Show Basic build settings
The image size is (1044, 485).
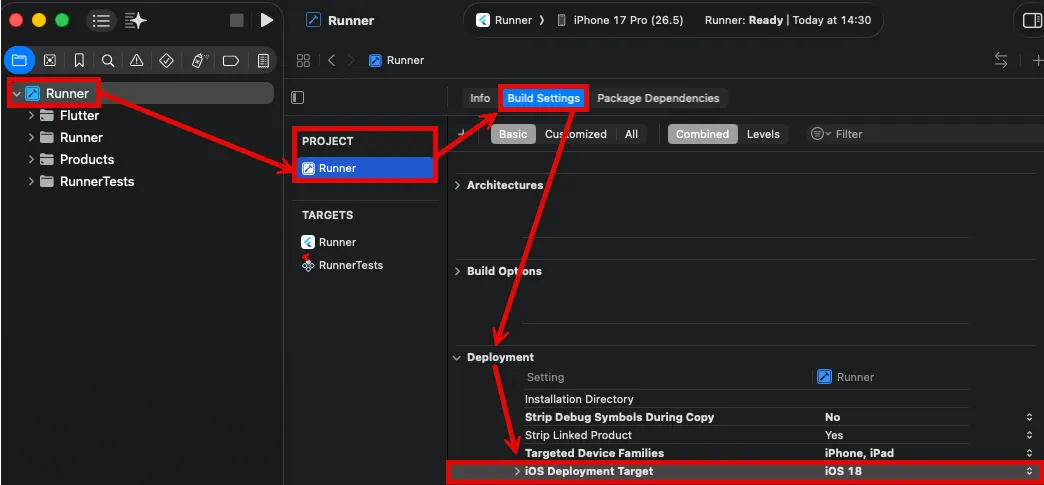(x=513, y=134)
